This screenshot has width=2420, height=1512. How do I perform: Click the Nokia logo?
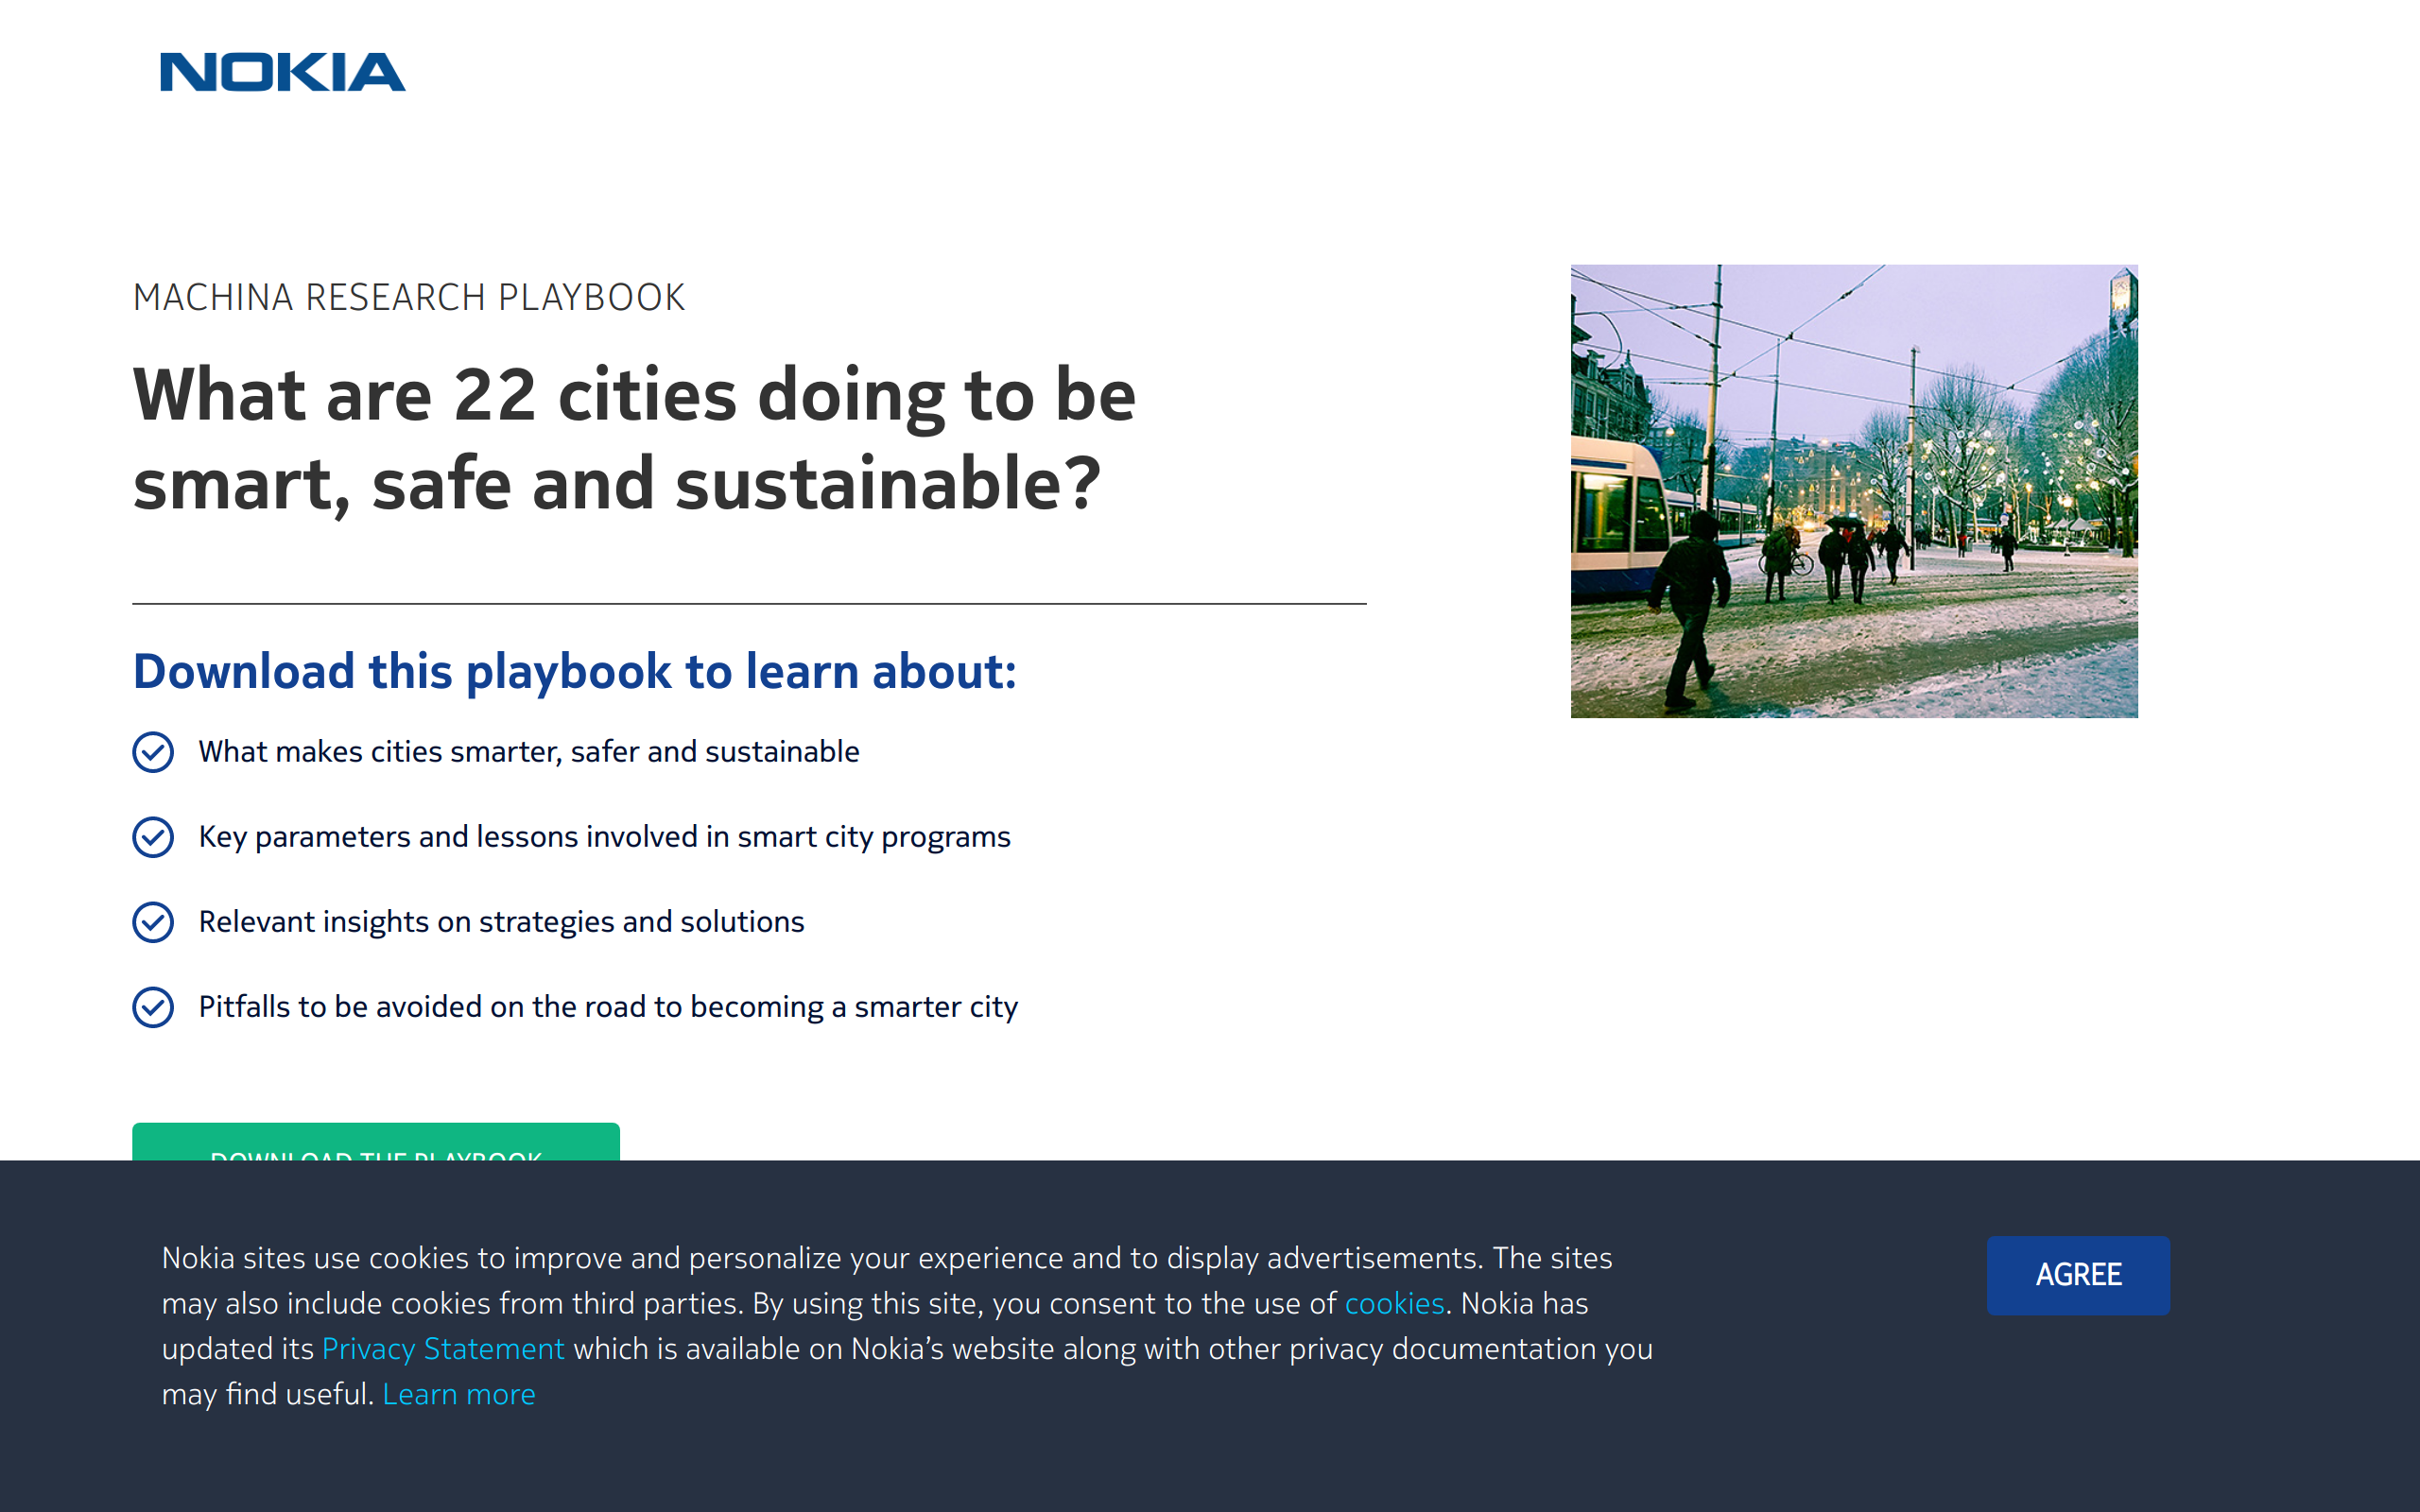tap(283, 72)
